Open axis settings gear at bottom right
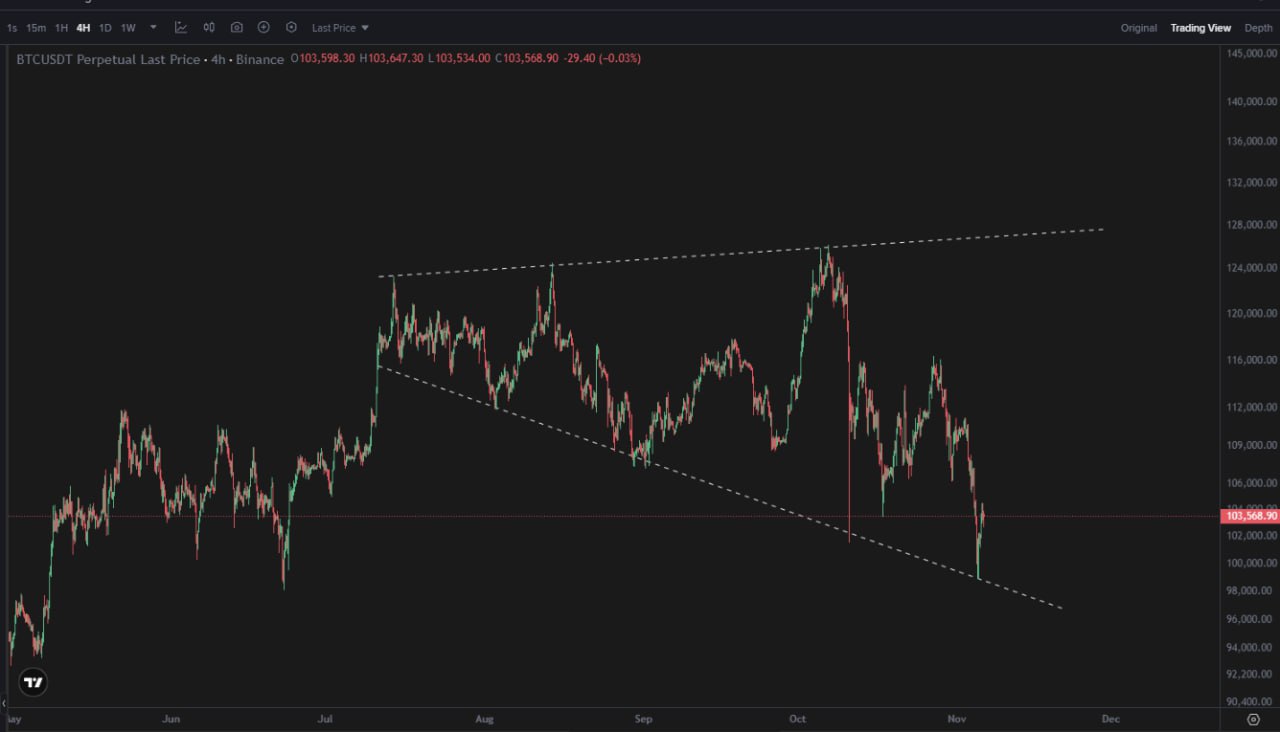This screenshot has height=732, width=1280. [x=1253, y=719]
